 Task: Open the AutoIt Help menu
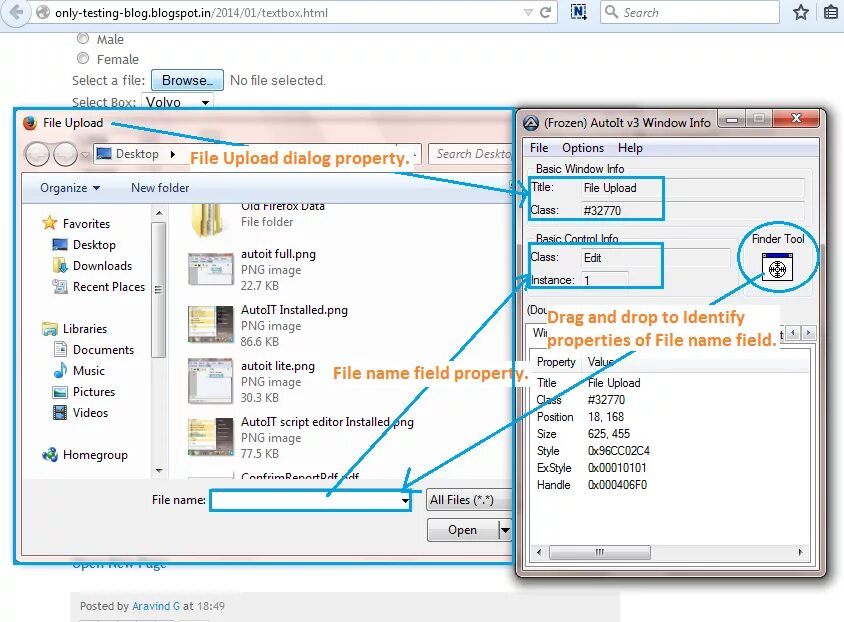pyautogui.click(x=630, y=148)
